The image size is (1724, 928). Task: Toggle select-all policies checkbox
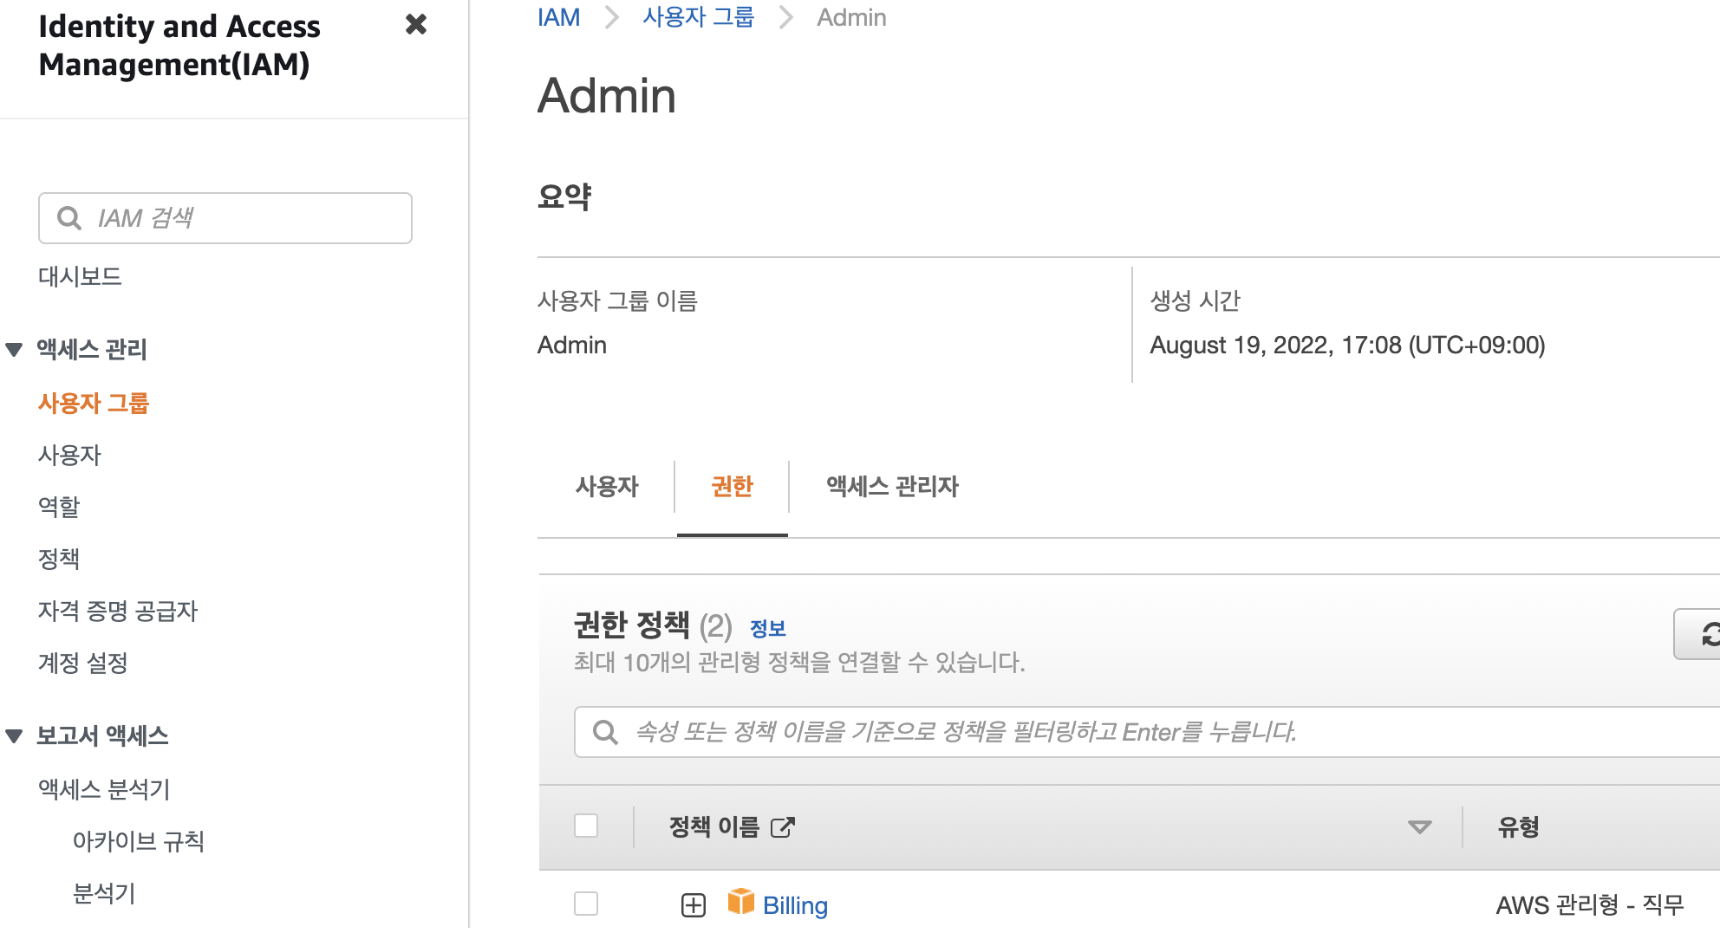[586, 826]
